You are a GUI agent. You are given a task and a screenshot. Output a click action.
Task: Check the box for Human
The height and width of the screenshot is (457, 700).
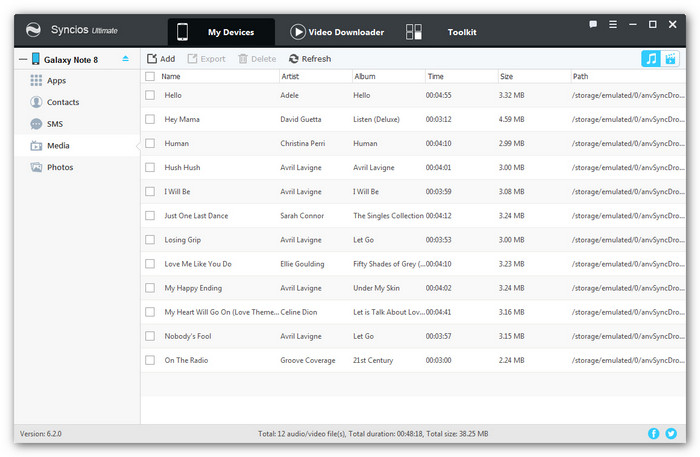[x=150, y=144]
